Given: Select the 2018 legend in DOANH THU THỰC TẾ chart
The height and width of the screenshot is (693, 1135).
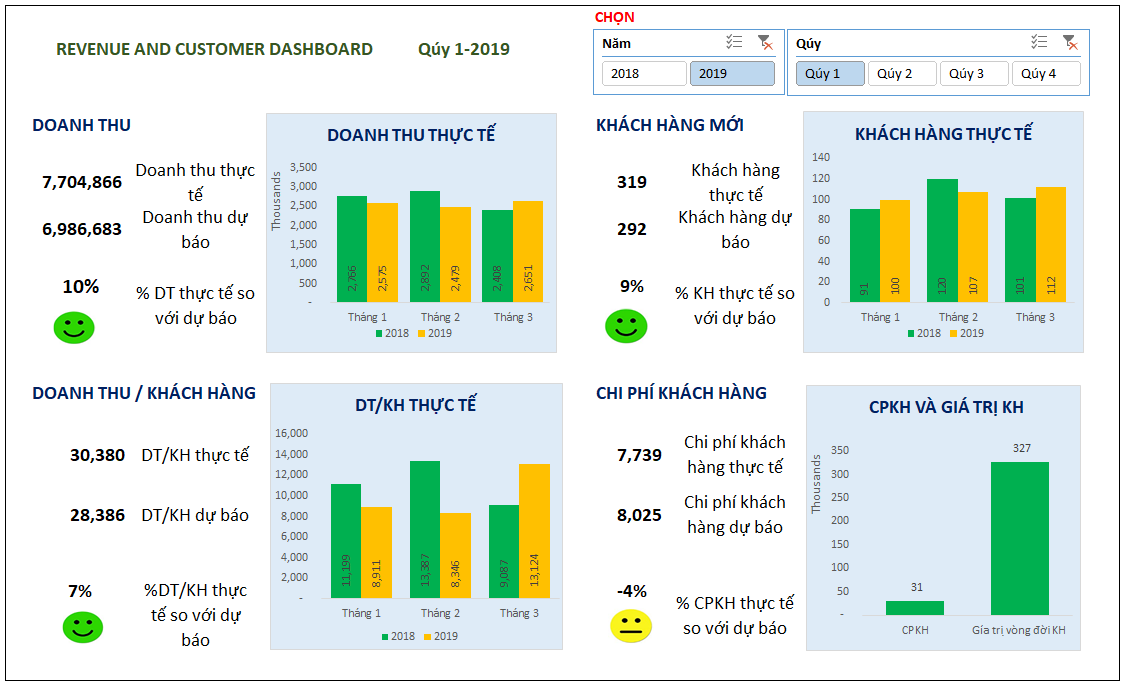Looking at the screenshot, I should click(392, 333).
